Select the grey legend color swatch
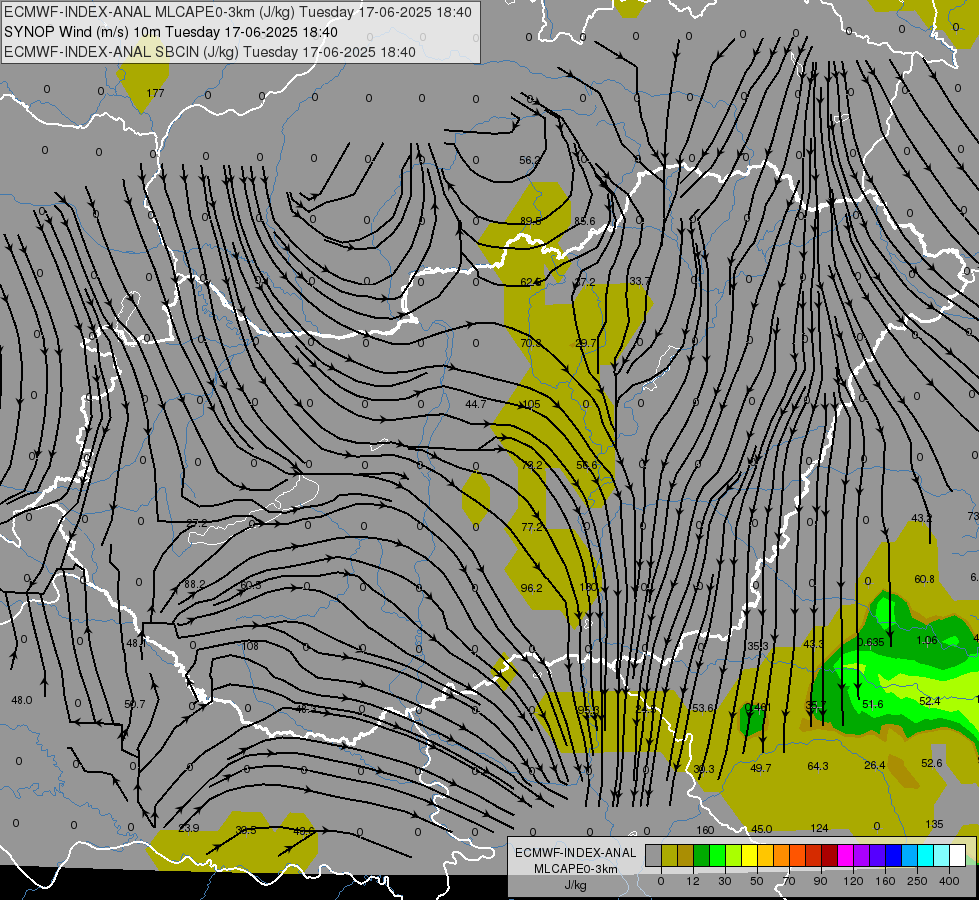 pos(653,855)
